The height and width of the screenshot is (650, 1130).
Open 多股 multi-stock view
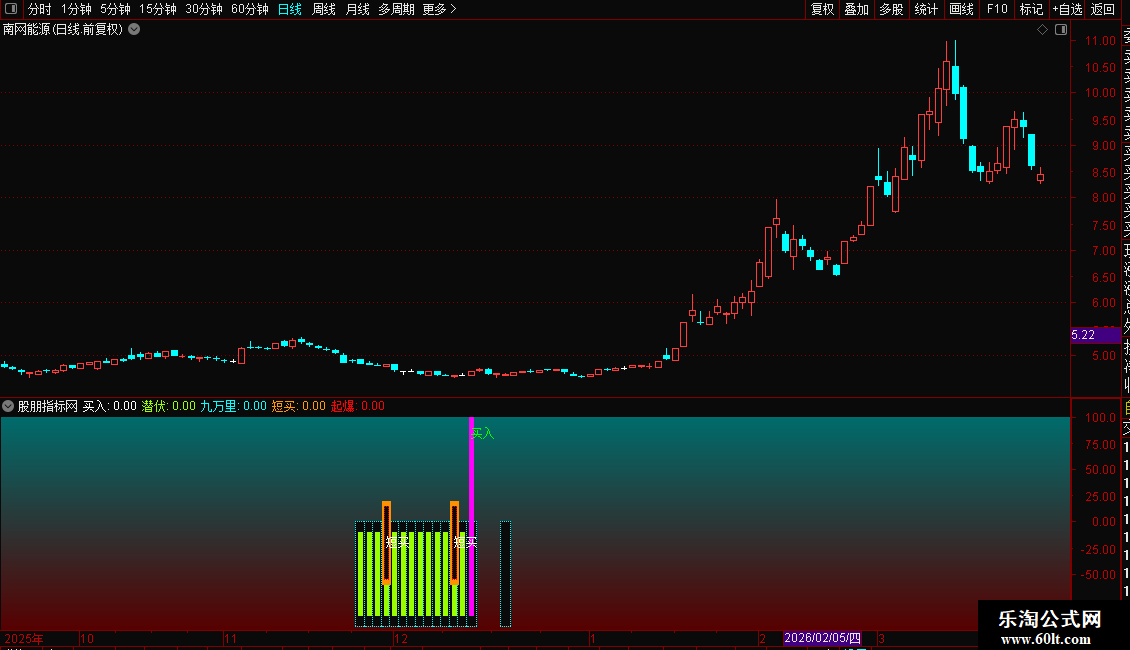(x=891, y=9)
